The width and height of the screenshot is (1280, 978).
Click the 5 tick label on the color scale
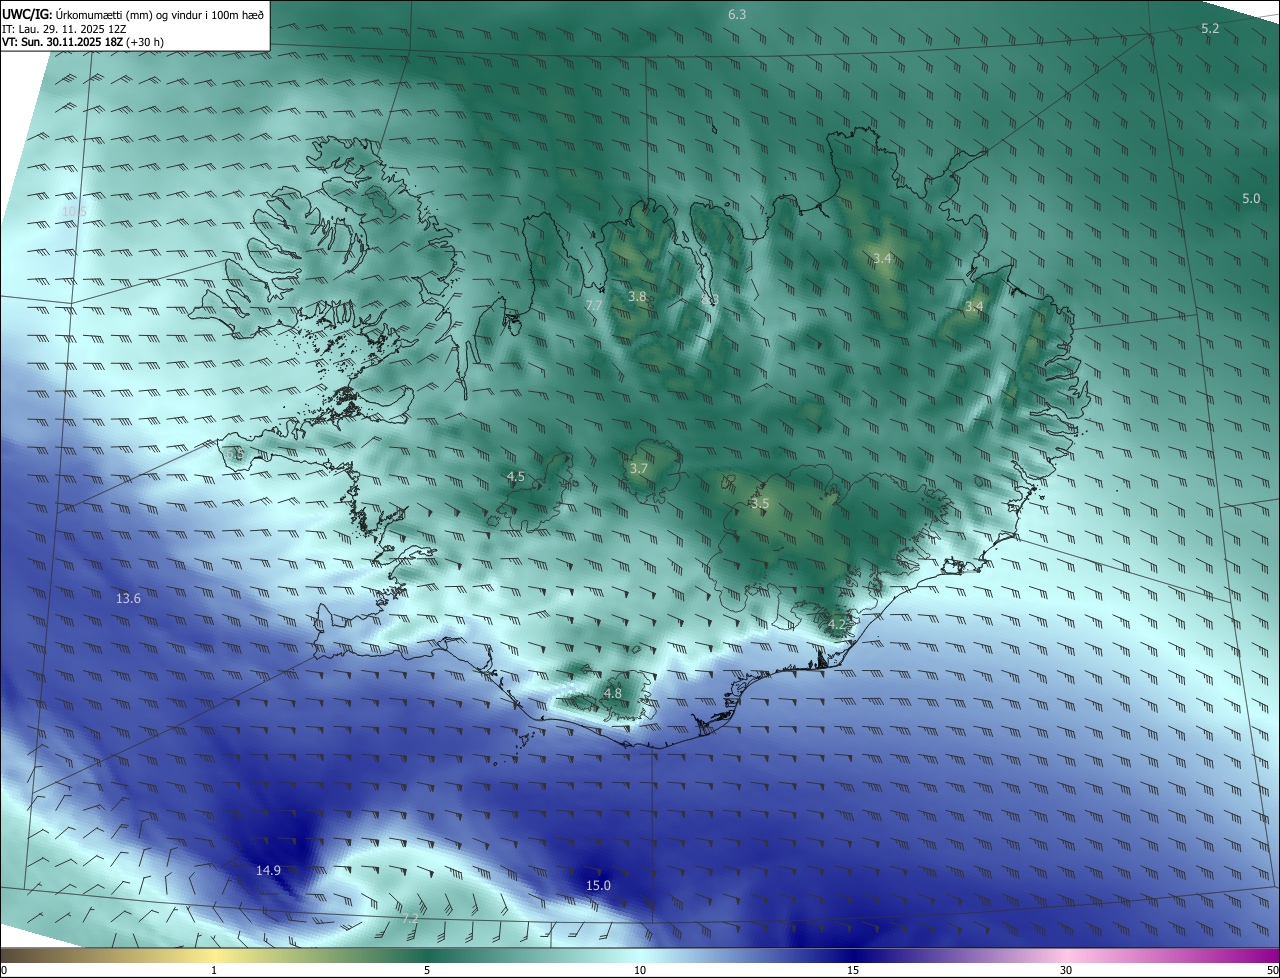[427, 970]
